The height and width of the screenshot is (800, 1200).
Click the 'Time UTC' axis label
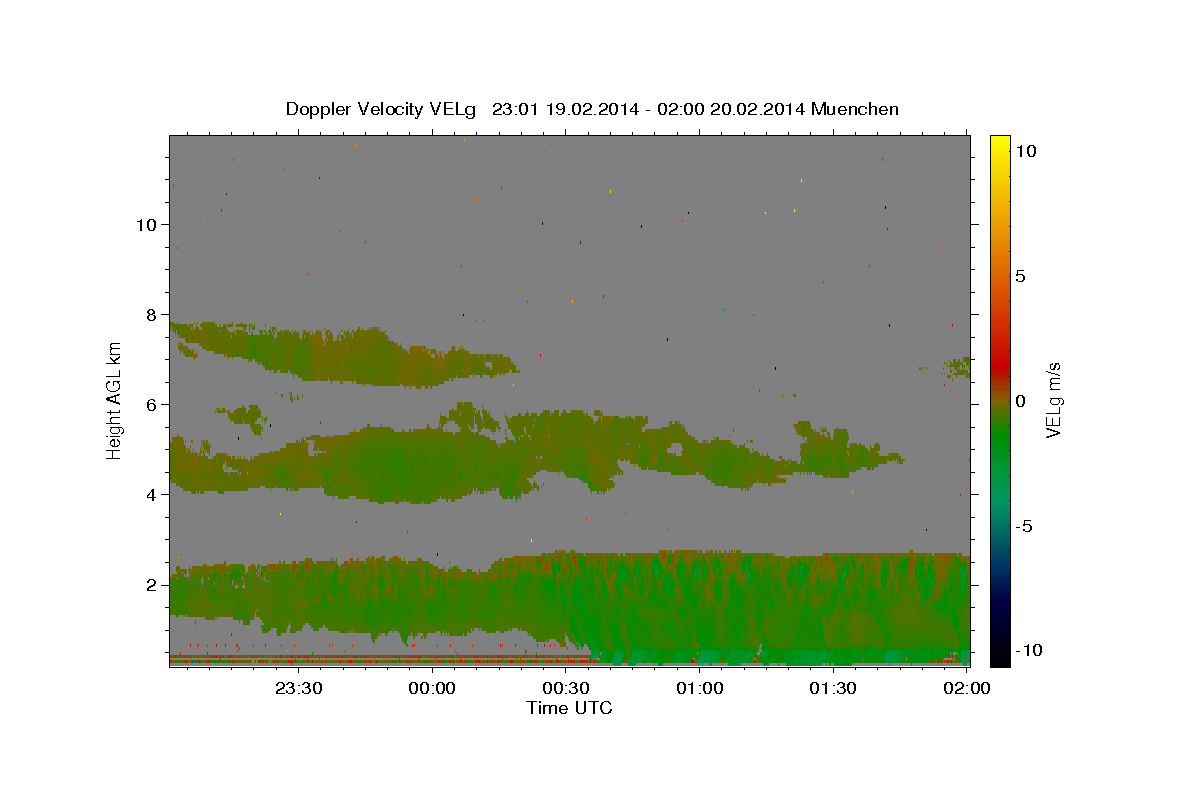[x=569, y=708]
